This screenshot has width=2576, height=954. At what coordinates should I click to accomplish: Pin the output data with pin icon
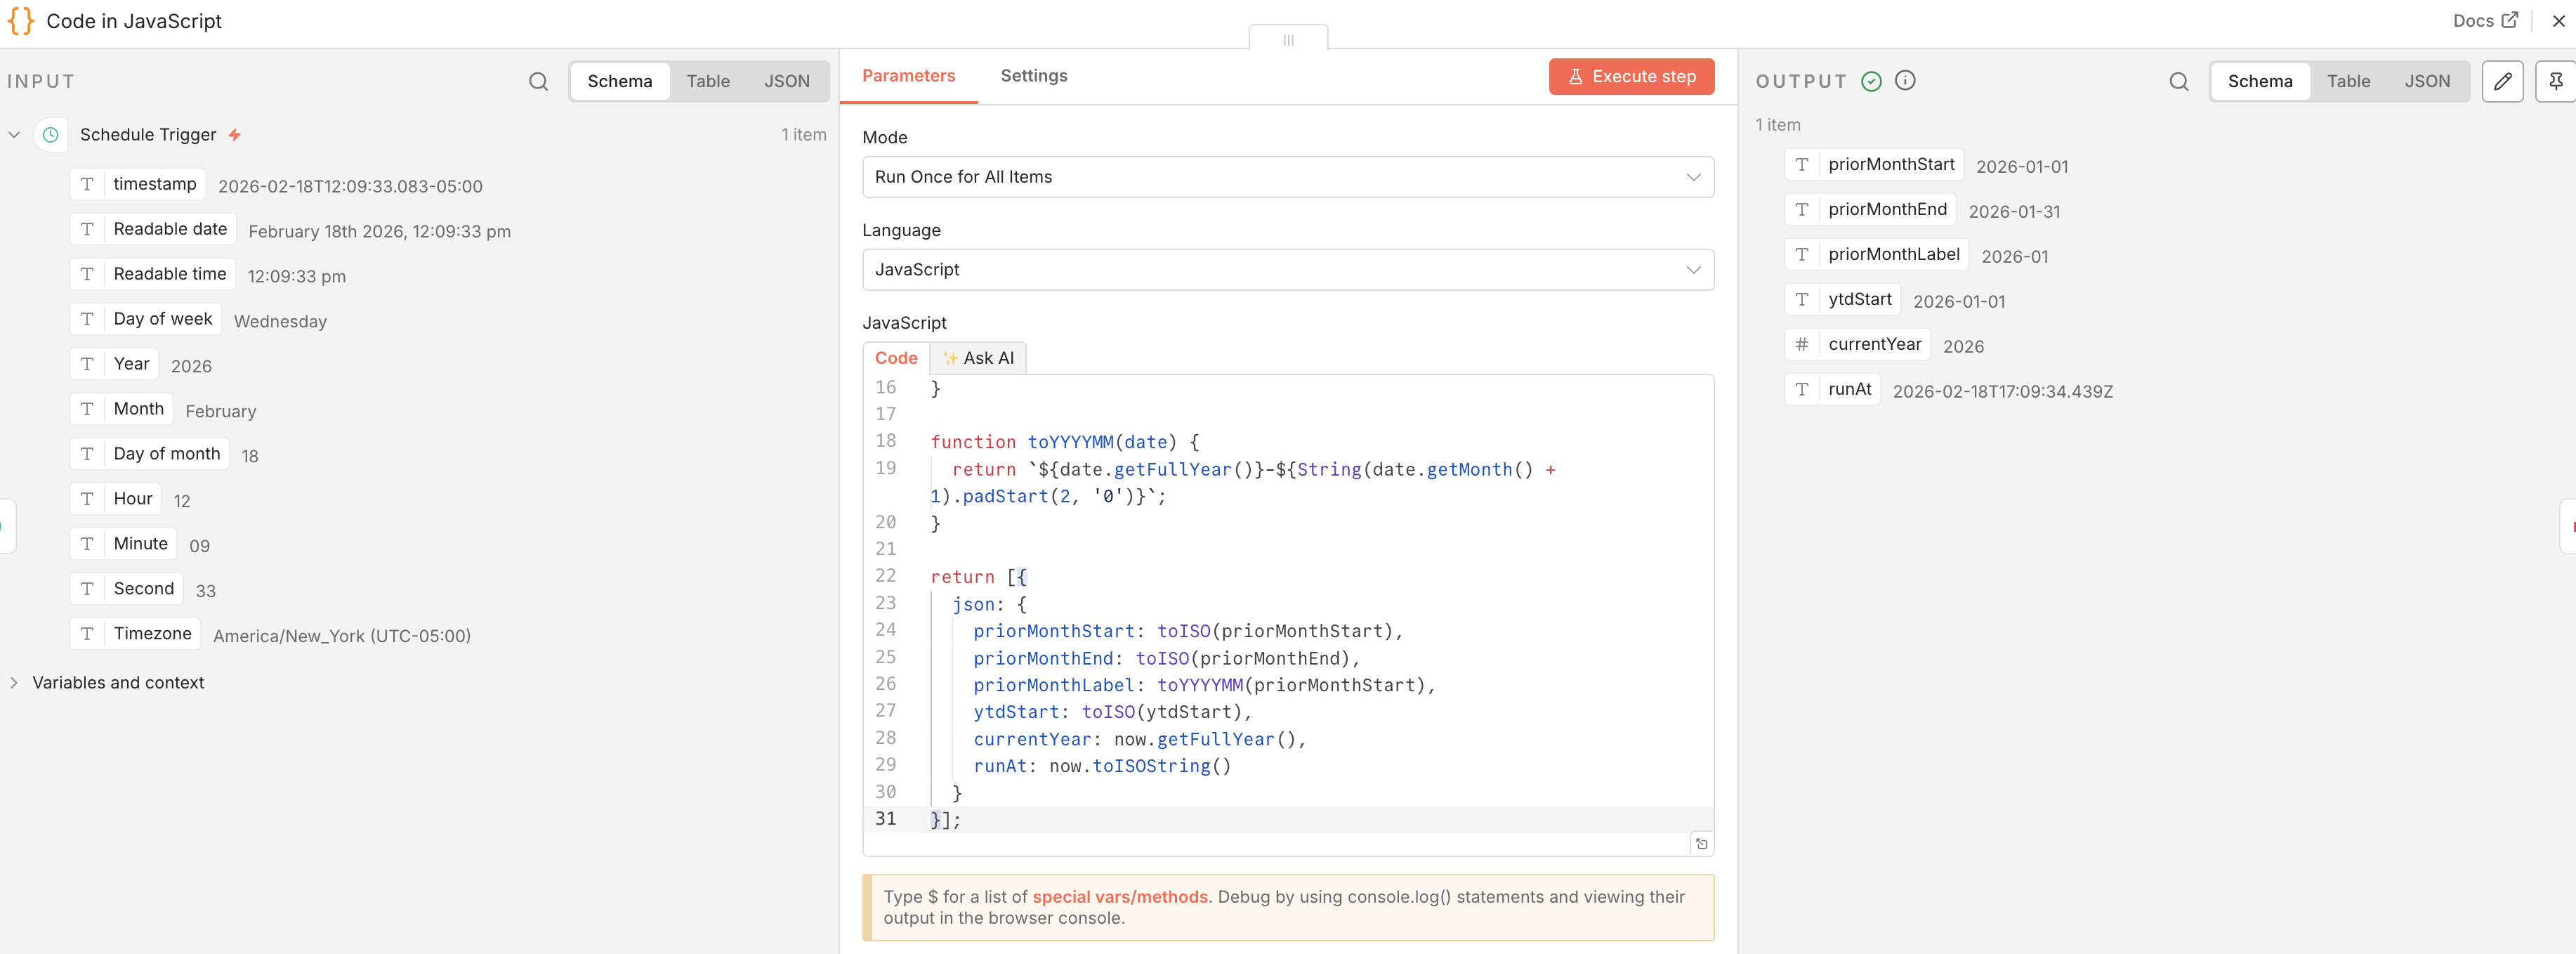[x=2555, y=81]
